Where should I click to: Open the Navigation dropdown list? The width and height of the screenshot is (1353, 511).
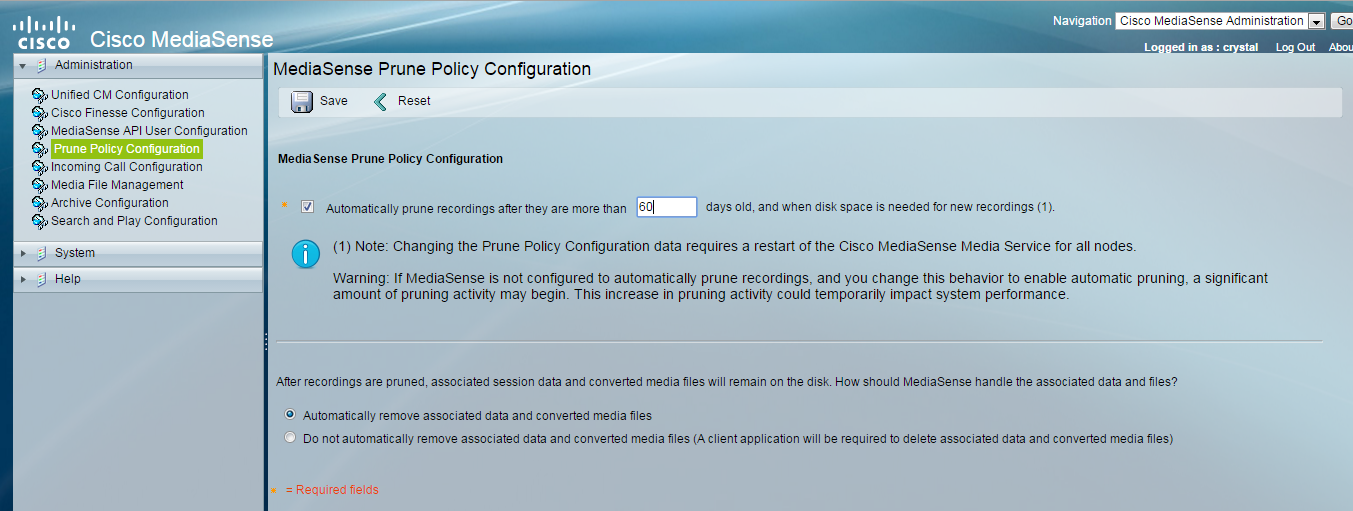[x=1316, y=21]
